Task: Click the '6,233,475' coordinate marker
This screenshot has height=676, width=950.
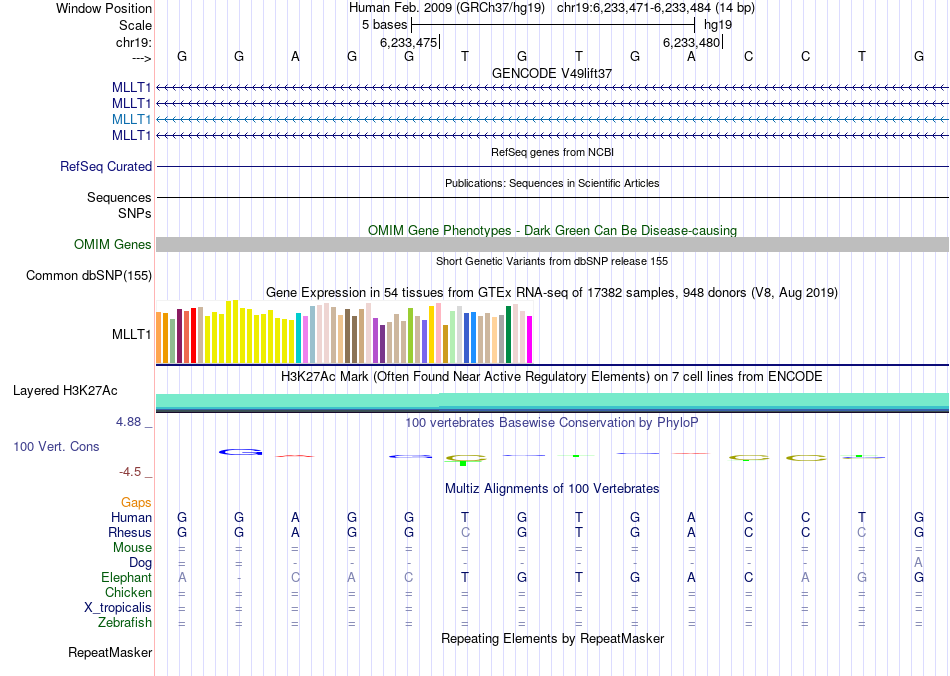Action: [x=408, y=42]
